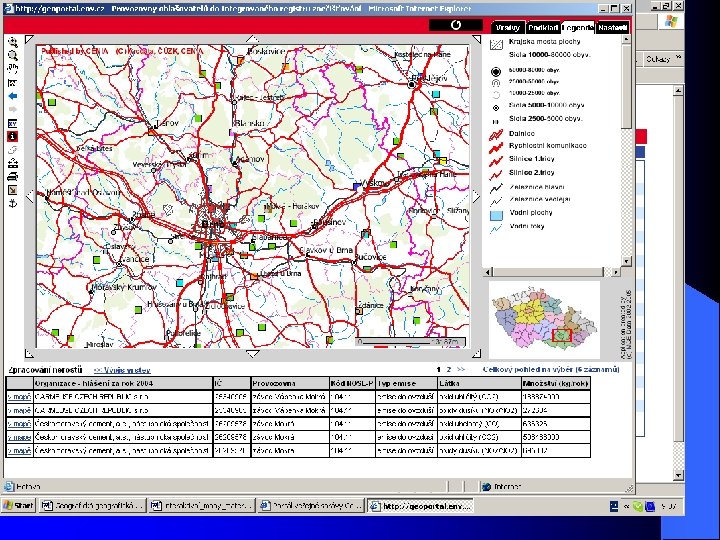Open 'v mapě' link in fourth table row
This screenshot has height=540, width=720.
19,437
